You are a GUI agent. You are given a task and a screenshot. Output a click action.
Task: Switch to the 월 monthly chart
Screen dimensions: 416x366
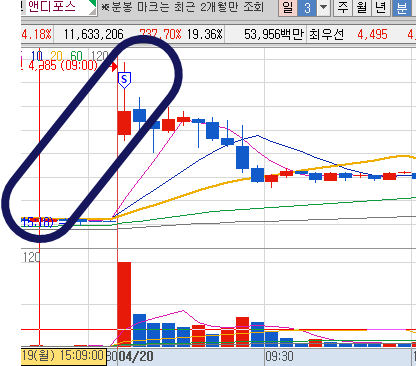click(362, 8)
